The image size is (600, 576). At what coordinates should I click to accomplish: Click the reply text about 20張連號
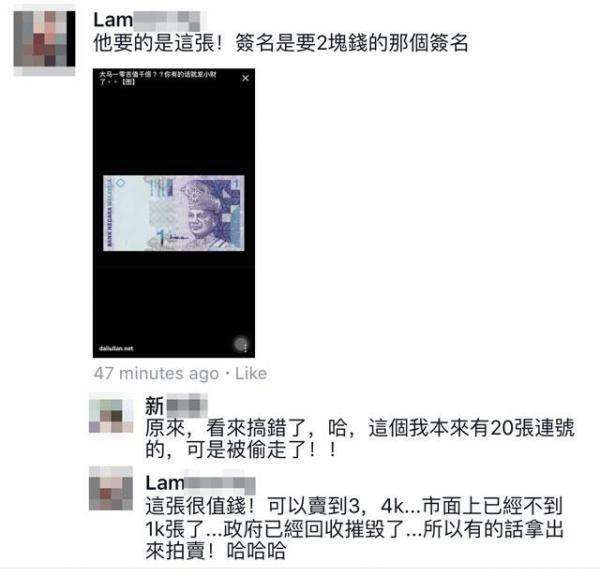[360, 428]
